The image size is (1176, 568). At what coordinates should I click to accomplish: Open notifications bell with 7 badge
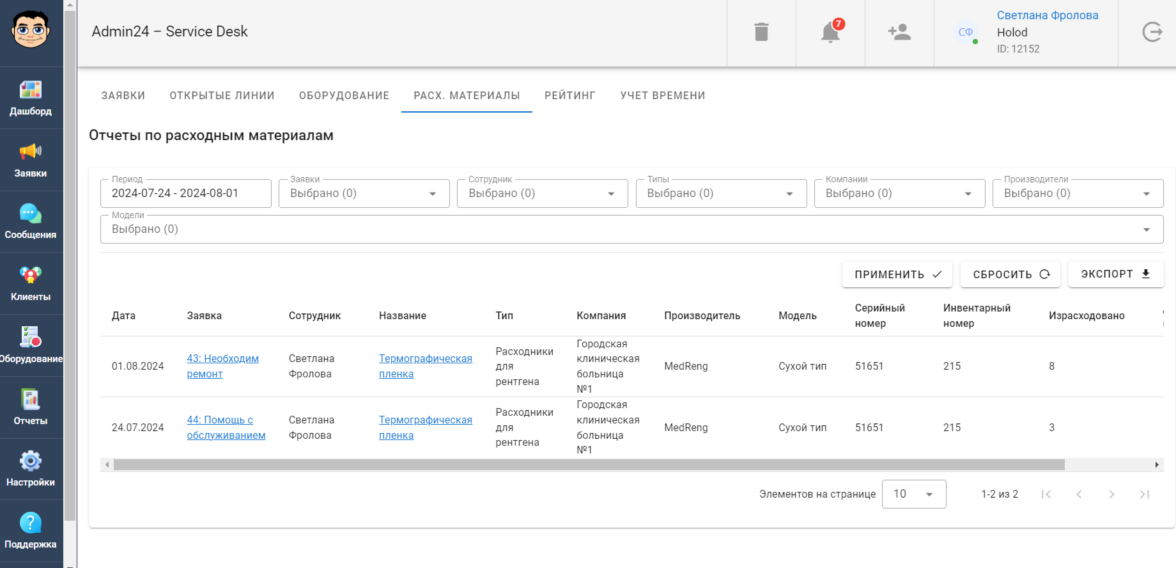[x=830, y=32]
